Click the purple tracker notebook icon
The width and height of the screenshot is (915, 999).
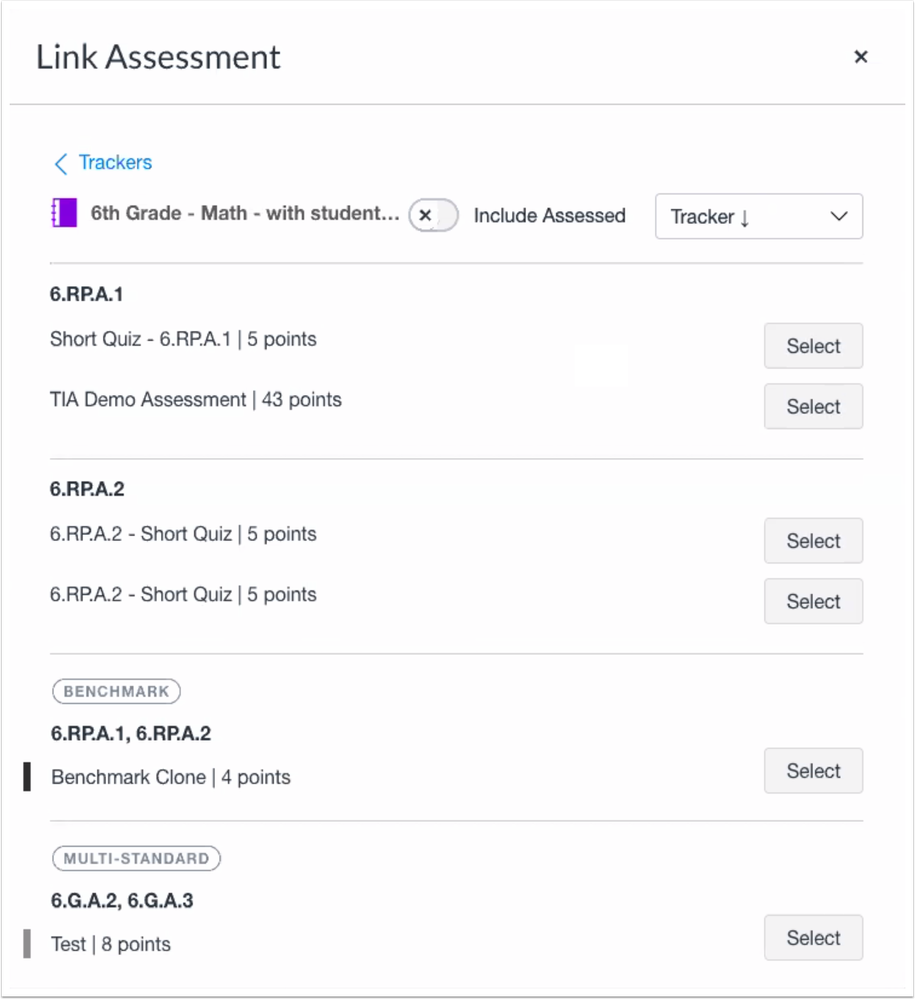64,214
